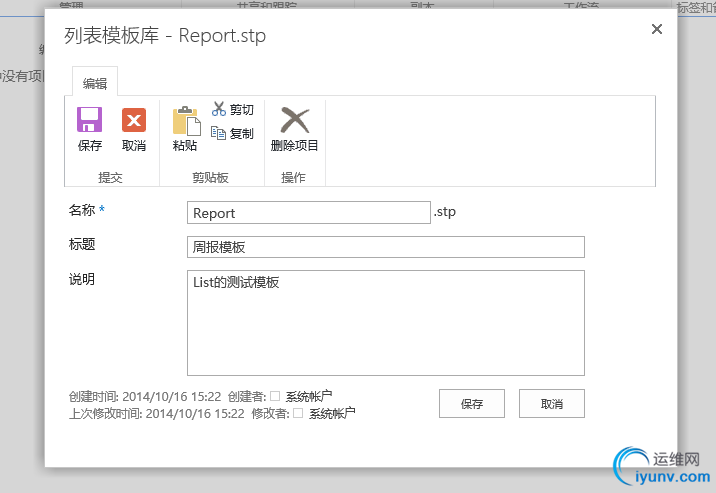Click the .stp extension text

pos(445,212)
